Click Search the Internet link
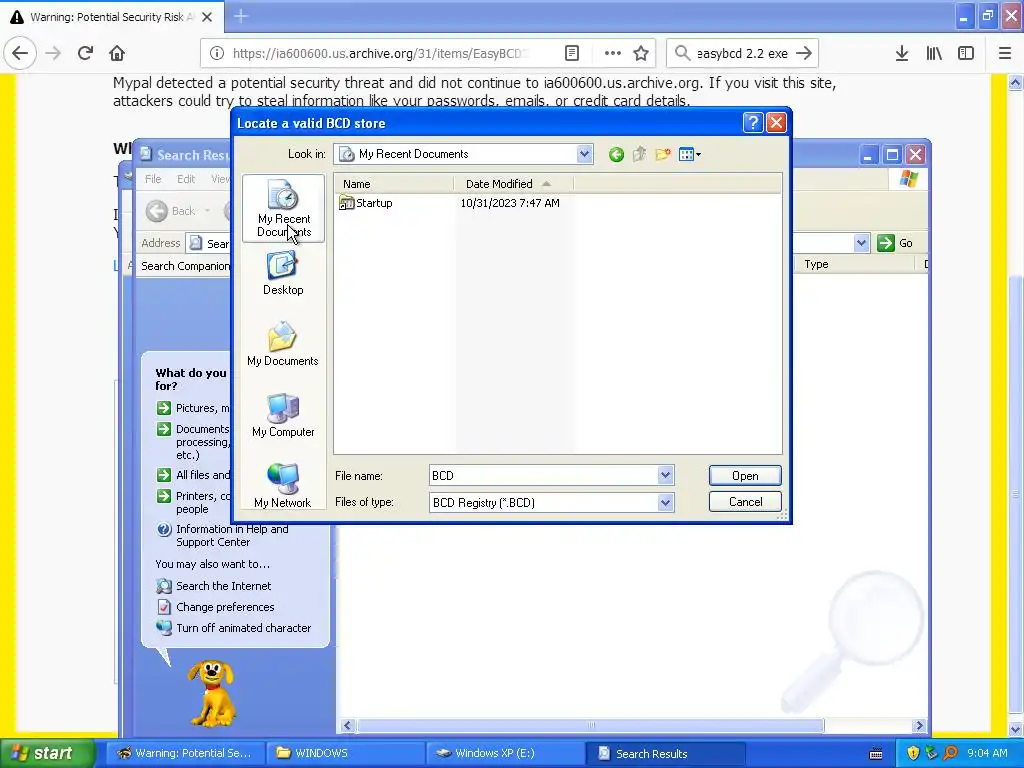This screenshot has height=768, width=1024. (x=214, y=586)
